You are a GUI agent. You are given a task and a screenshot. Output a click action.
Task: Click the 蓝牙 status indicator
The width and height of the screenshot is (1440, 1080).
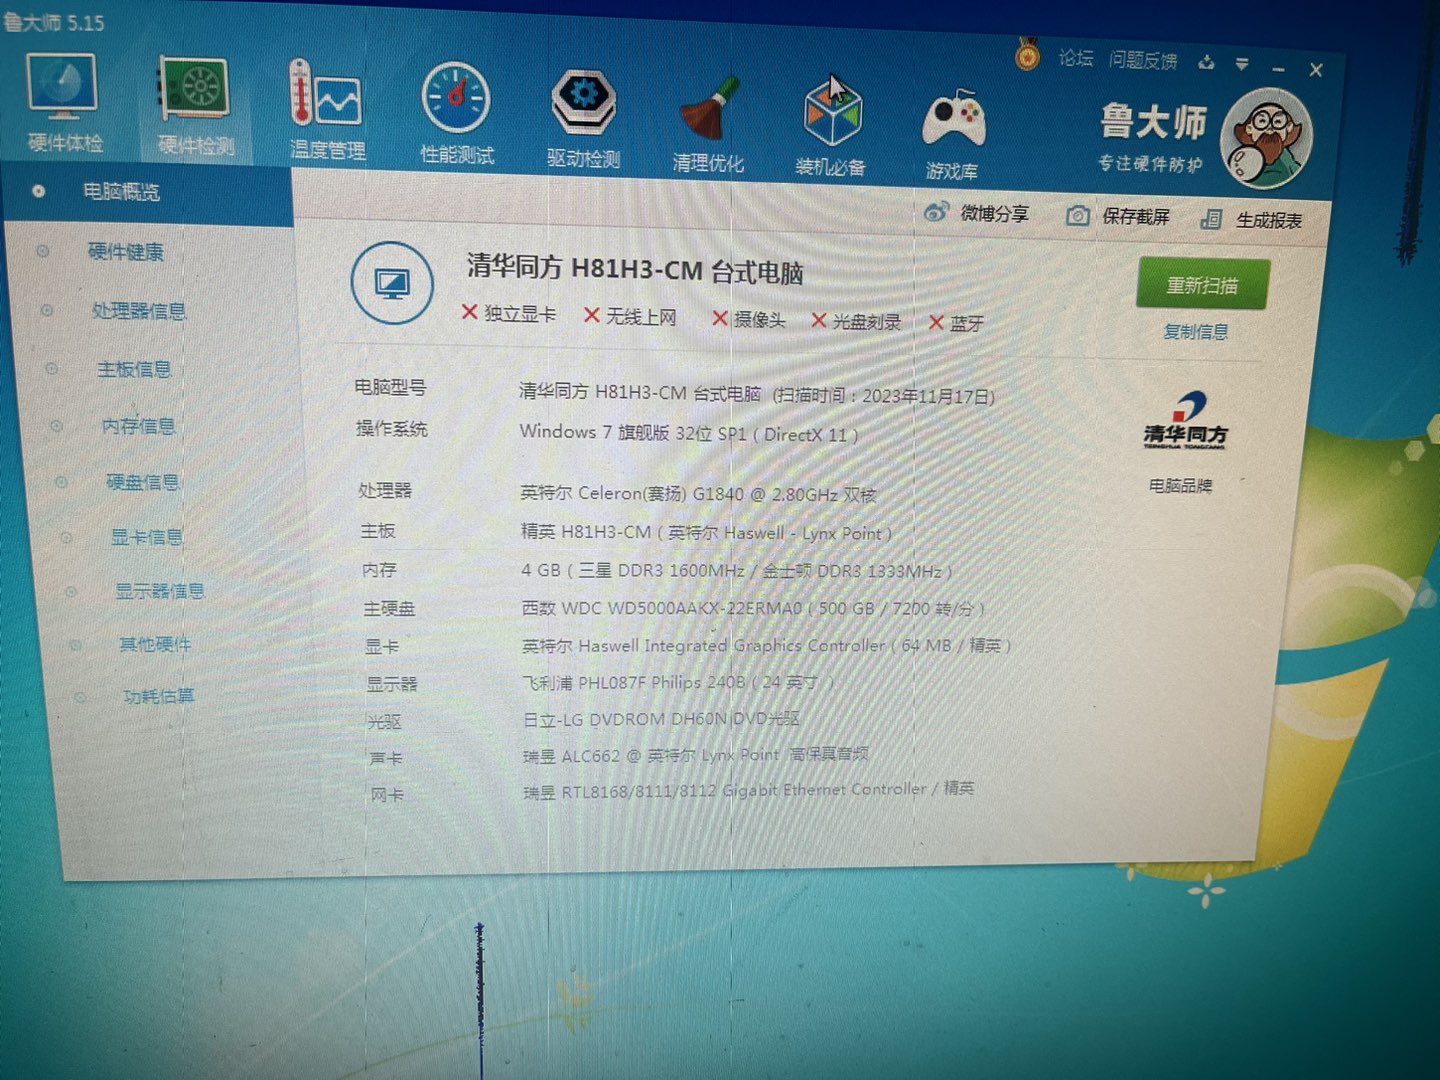(956, 324)
